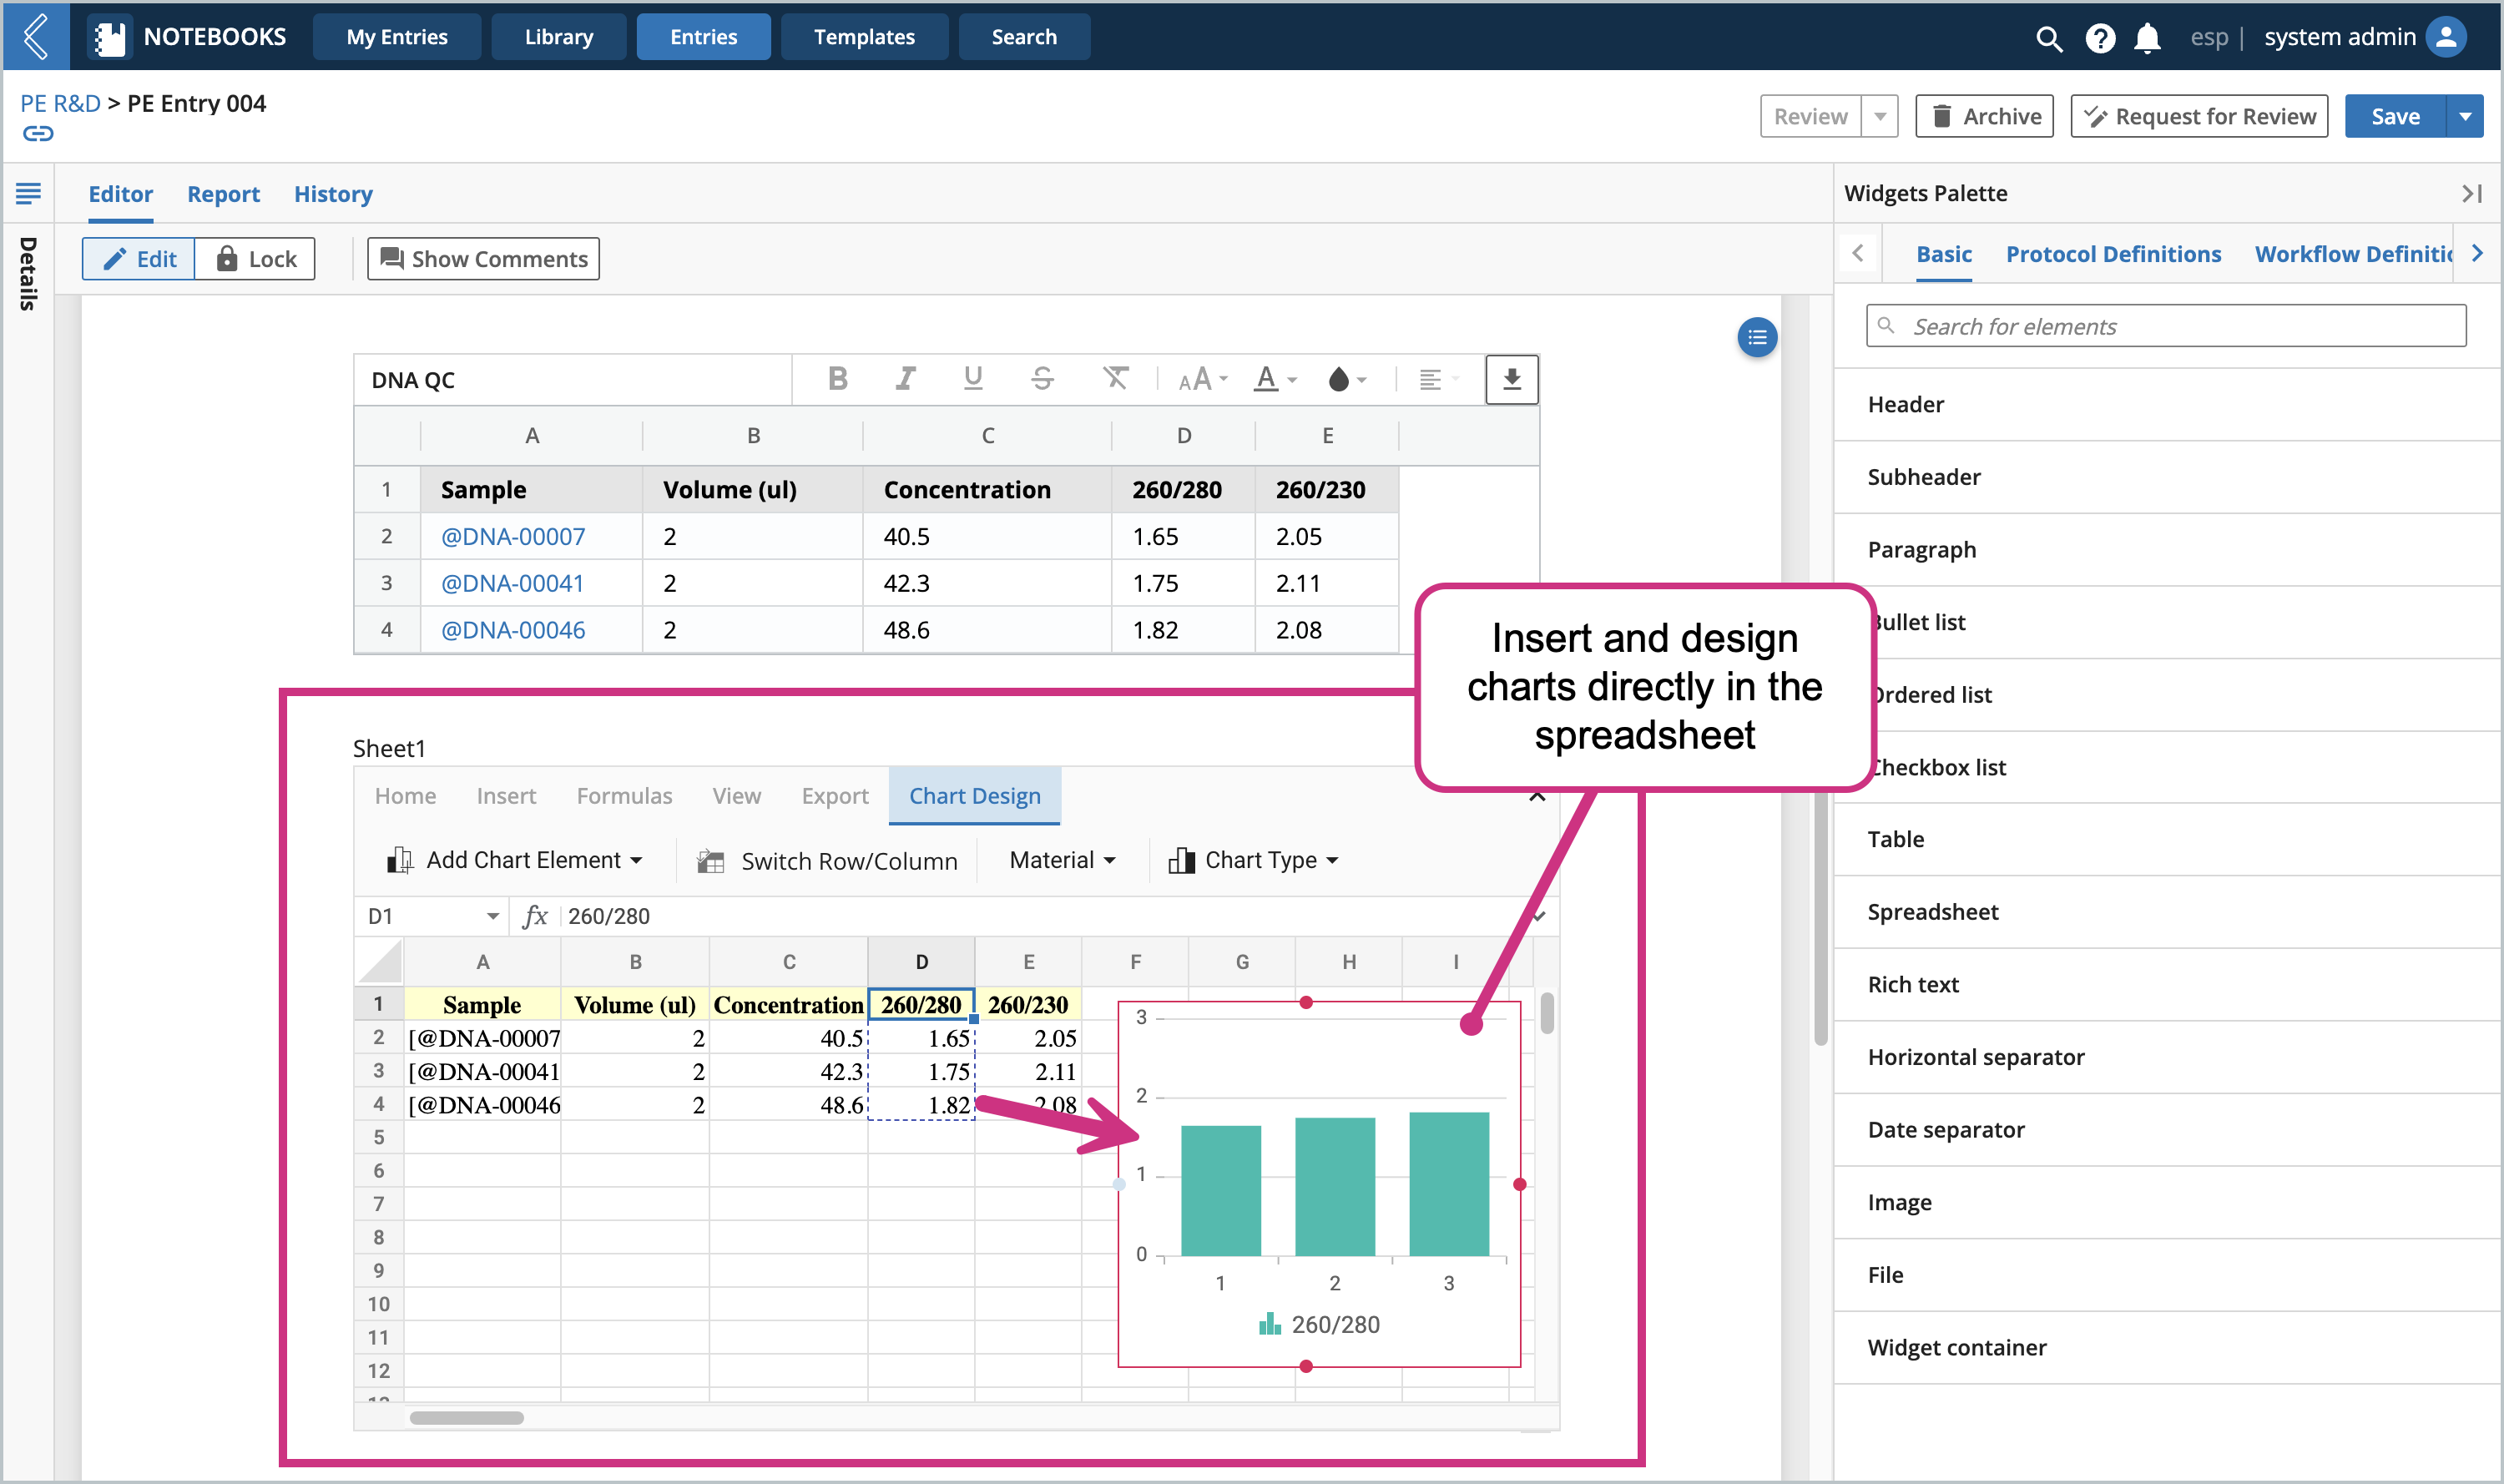Expand Add Chart Element menu
The image size is (2504, 1484).
click(x=514, y=860)
